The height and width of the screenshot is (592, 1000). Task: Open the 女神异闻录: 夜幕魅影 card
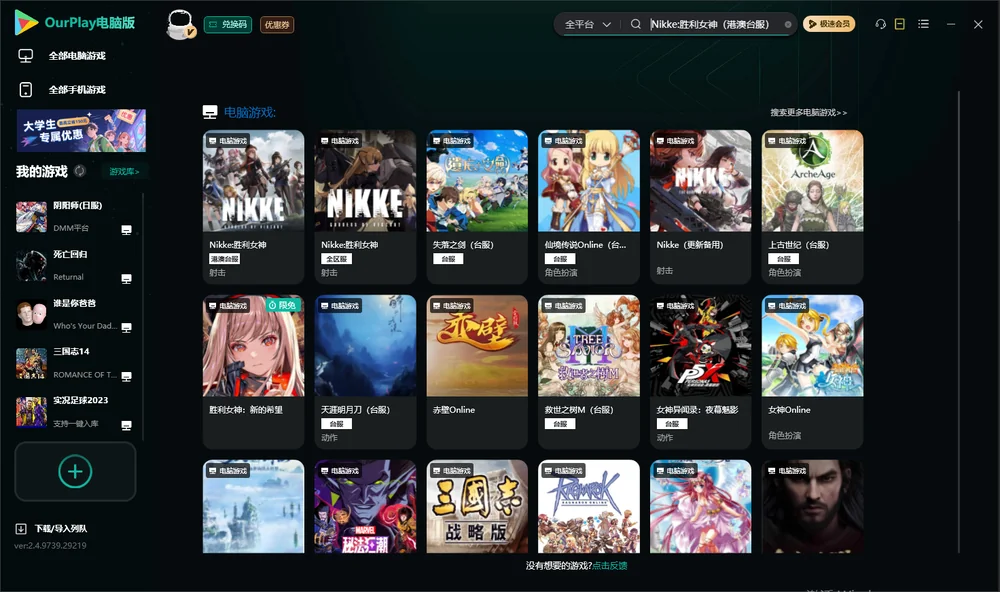coord(700,372)
